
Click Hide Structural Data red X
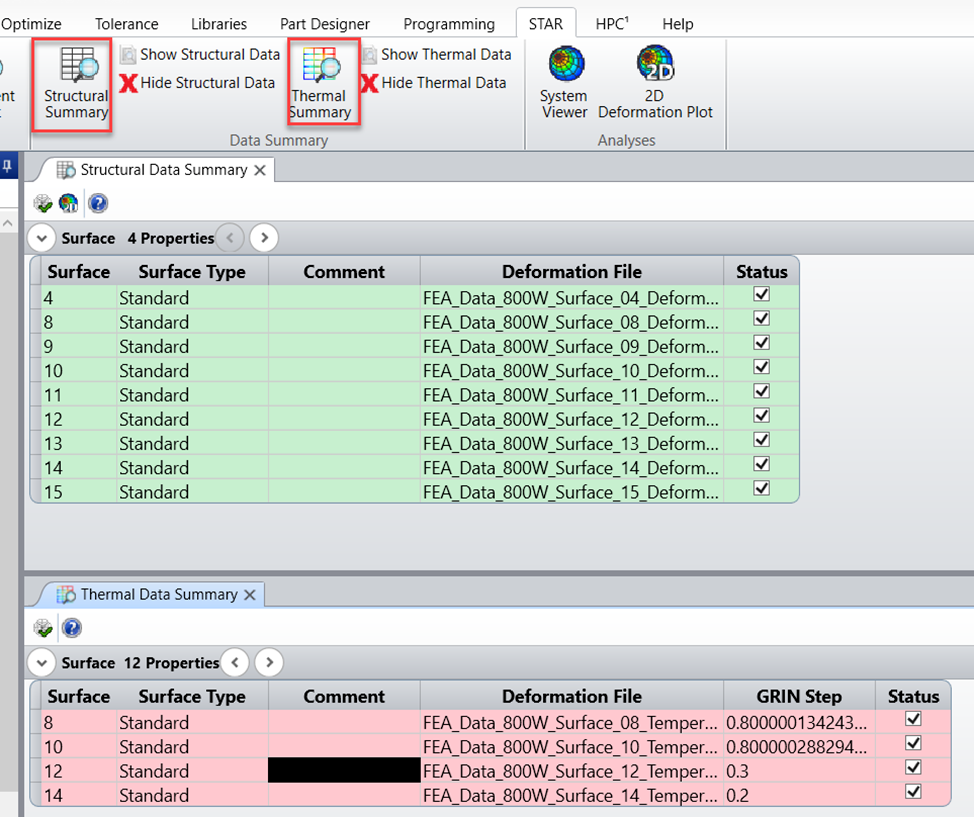pyautogui.click(x=129, y=83)
